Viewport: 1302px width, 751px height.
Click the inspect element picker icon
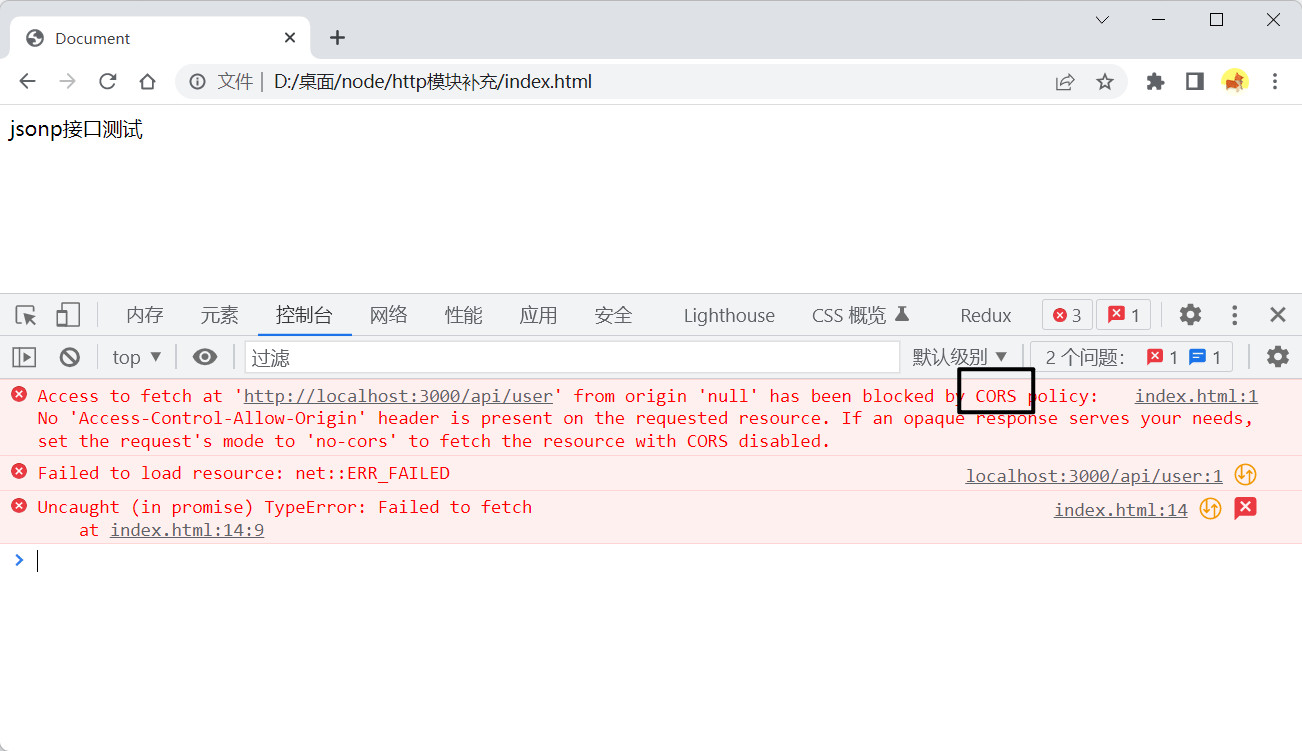(26, 316)
